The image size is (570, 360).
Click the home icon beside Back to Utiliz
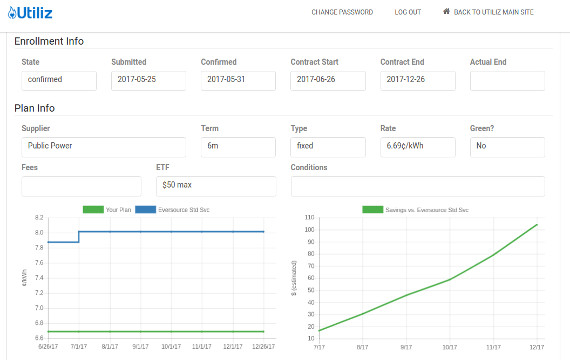[x=446, y=11]
